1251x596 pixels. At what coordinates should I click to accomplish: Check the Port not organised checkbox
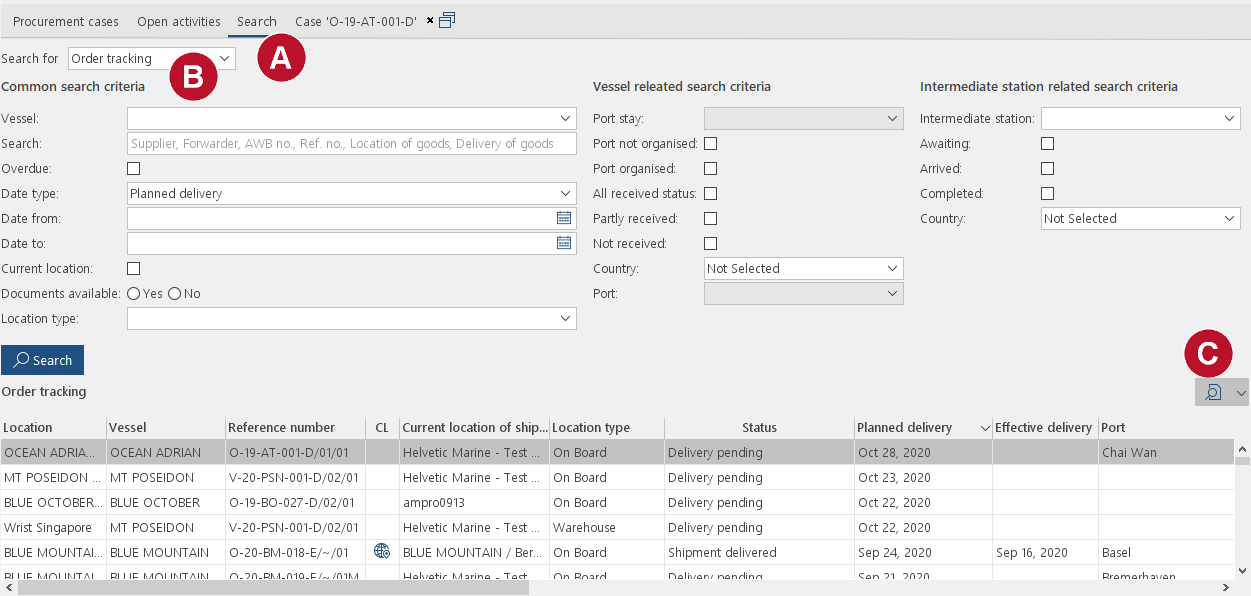click(x=711, y=144)
